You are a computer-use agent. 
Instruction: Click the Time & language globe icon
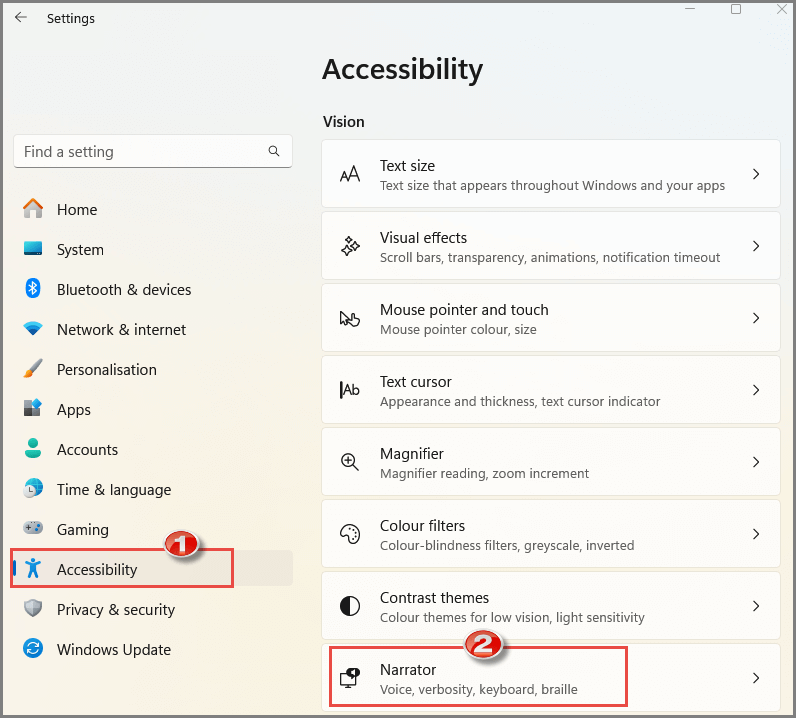[33, 488]
